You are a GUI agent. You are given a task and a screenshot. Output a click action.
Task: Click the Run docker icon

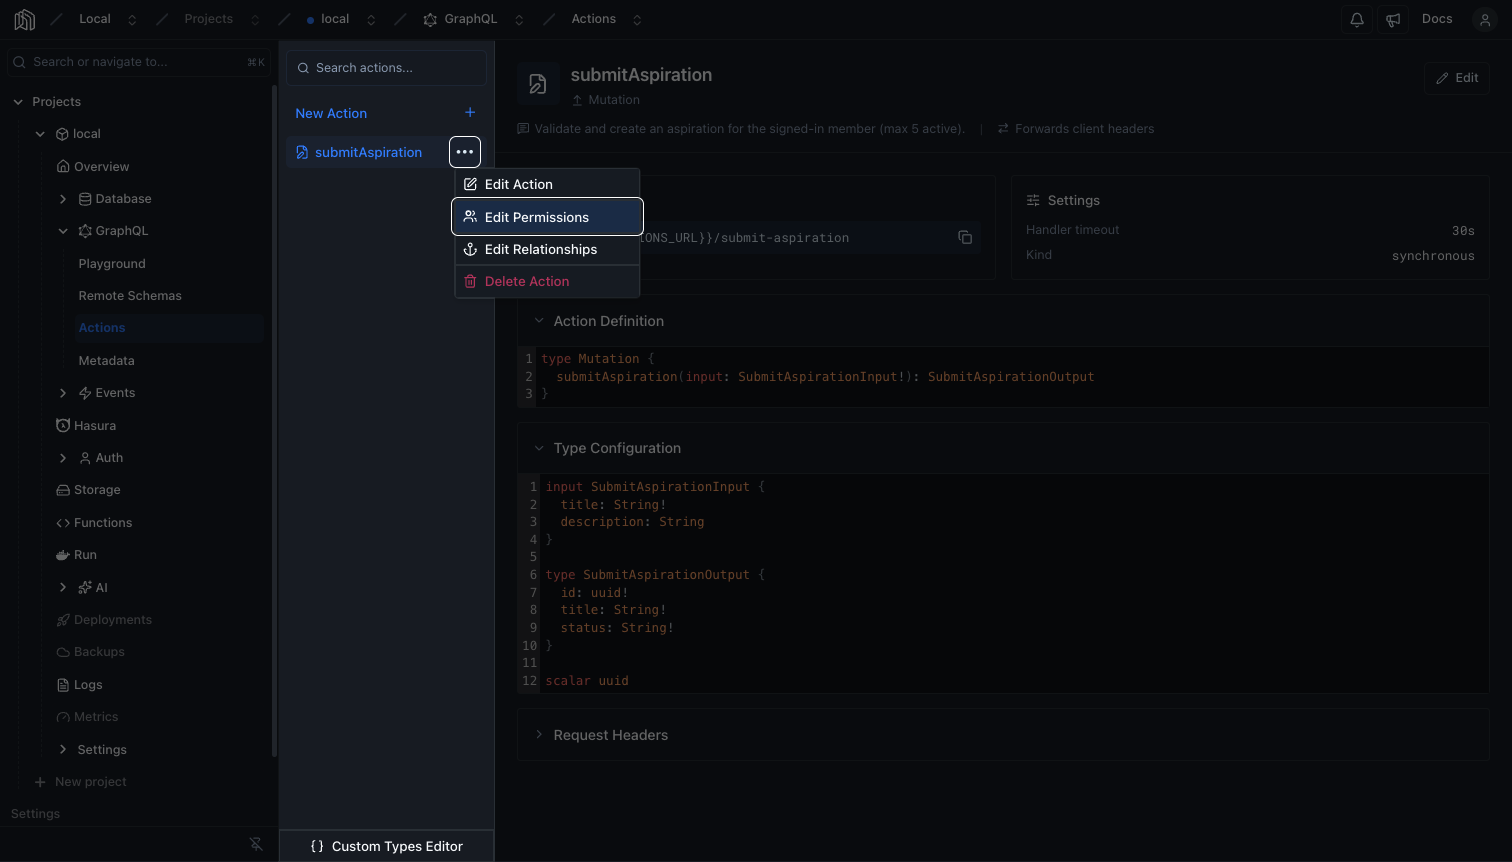pyautogui.click(x=63, y=555)
